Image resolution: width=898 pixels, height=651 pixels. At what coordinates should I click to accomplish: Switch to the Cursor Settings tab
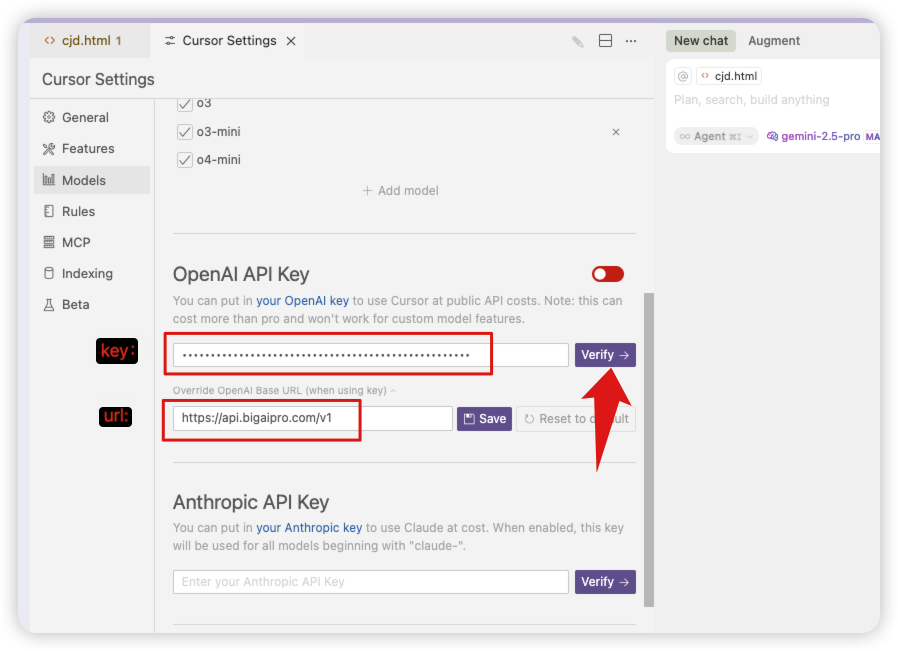(229, 41)
